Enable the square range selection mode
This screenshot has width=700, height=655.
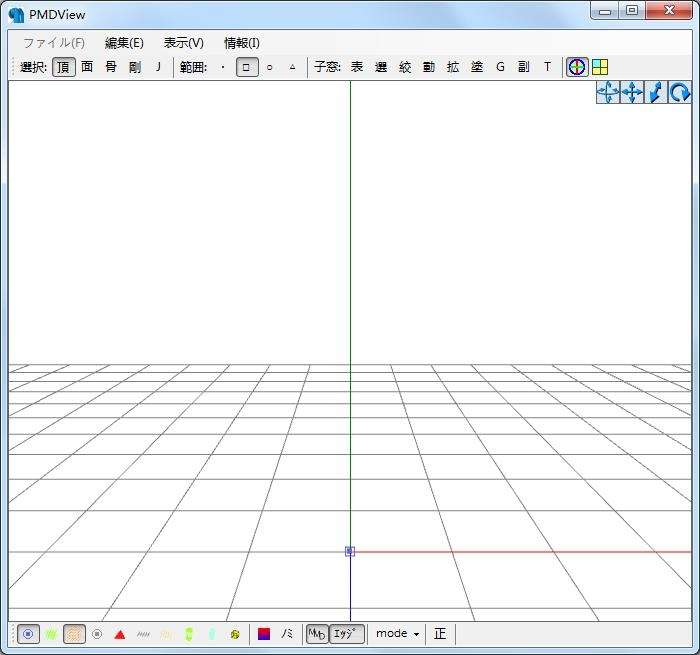click(246, 67)
